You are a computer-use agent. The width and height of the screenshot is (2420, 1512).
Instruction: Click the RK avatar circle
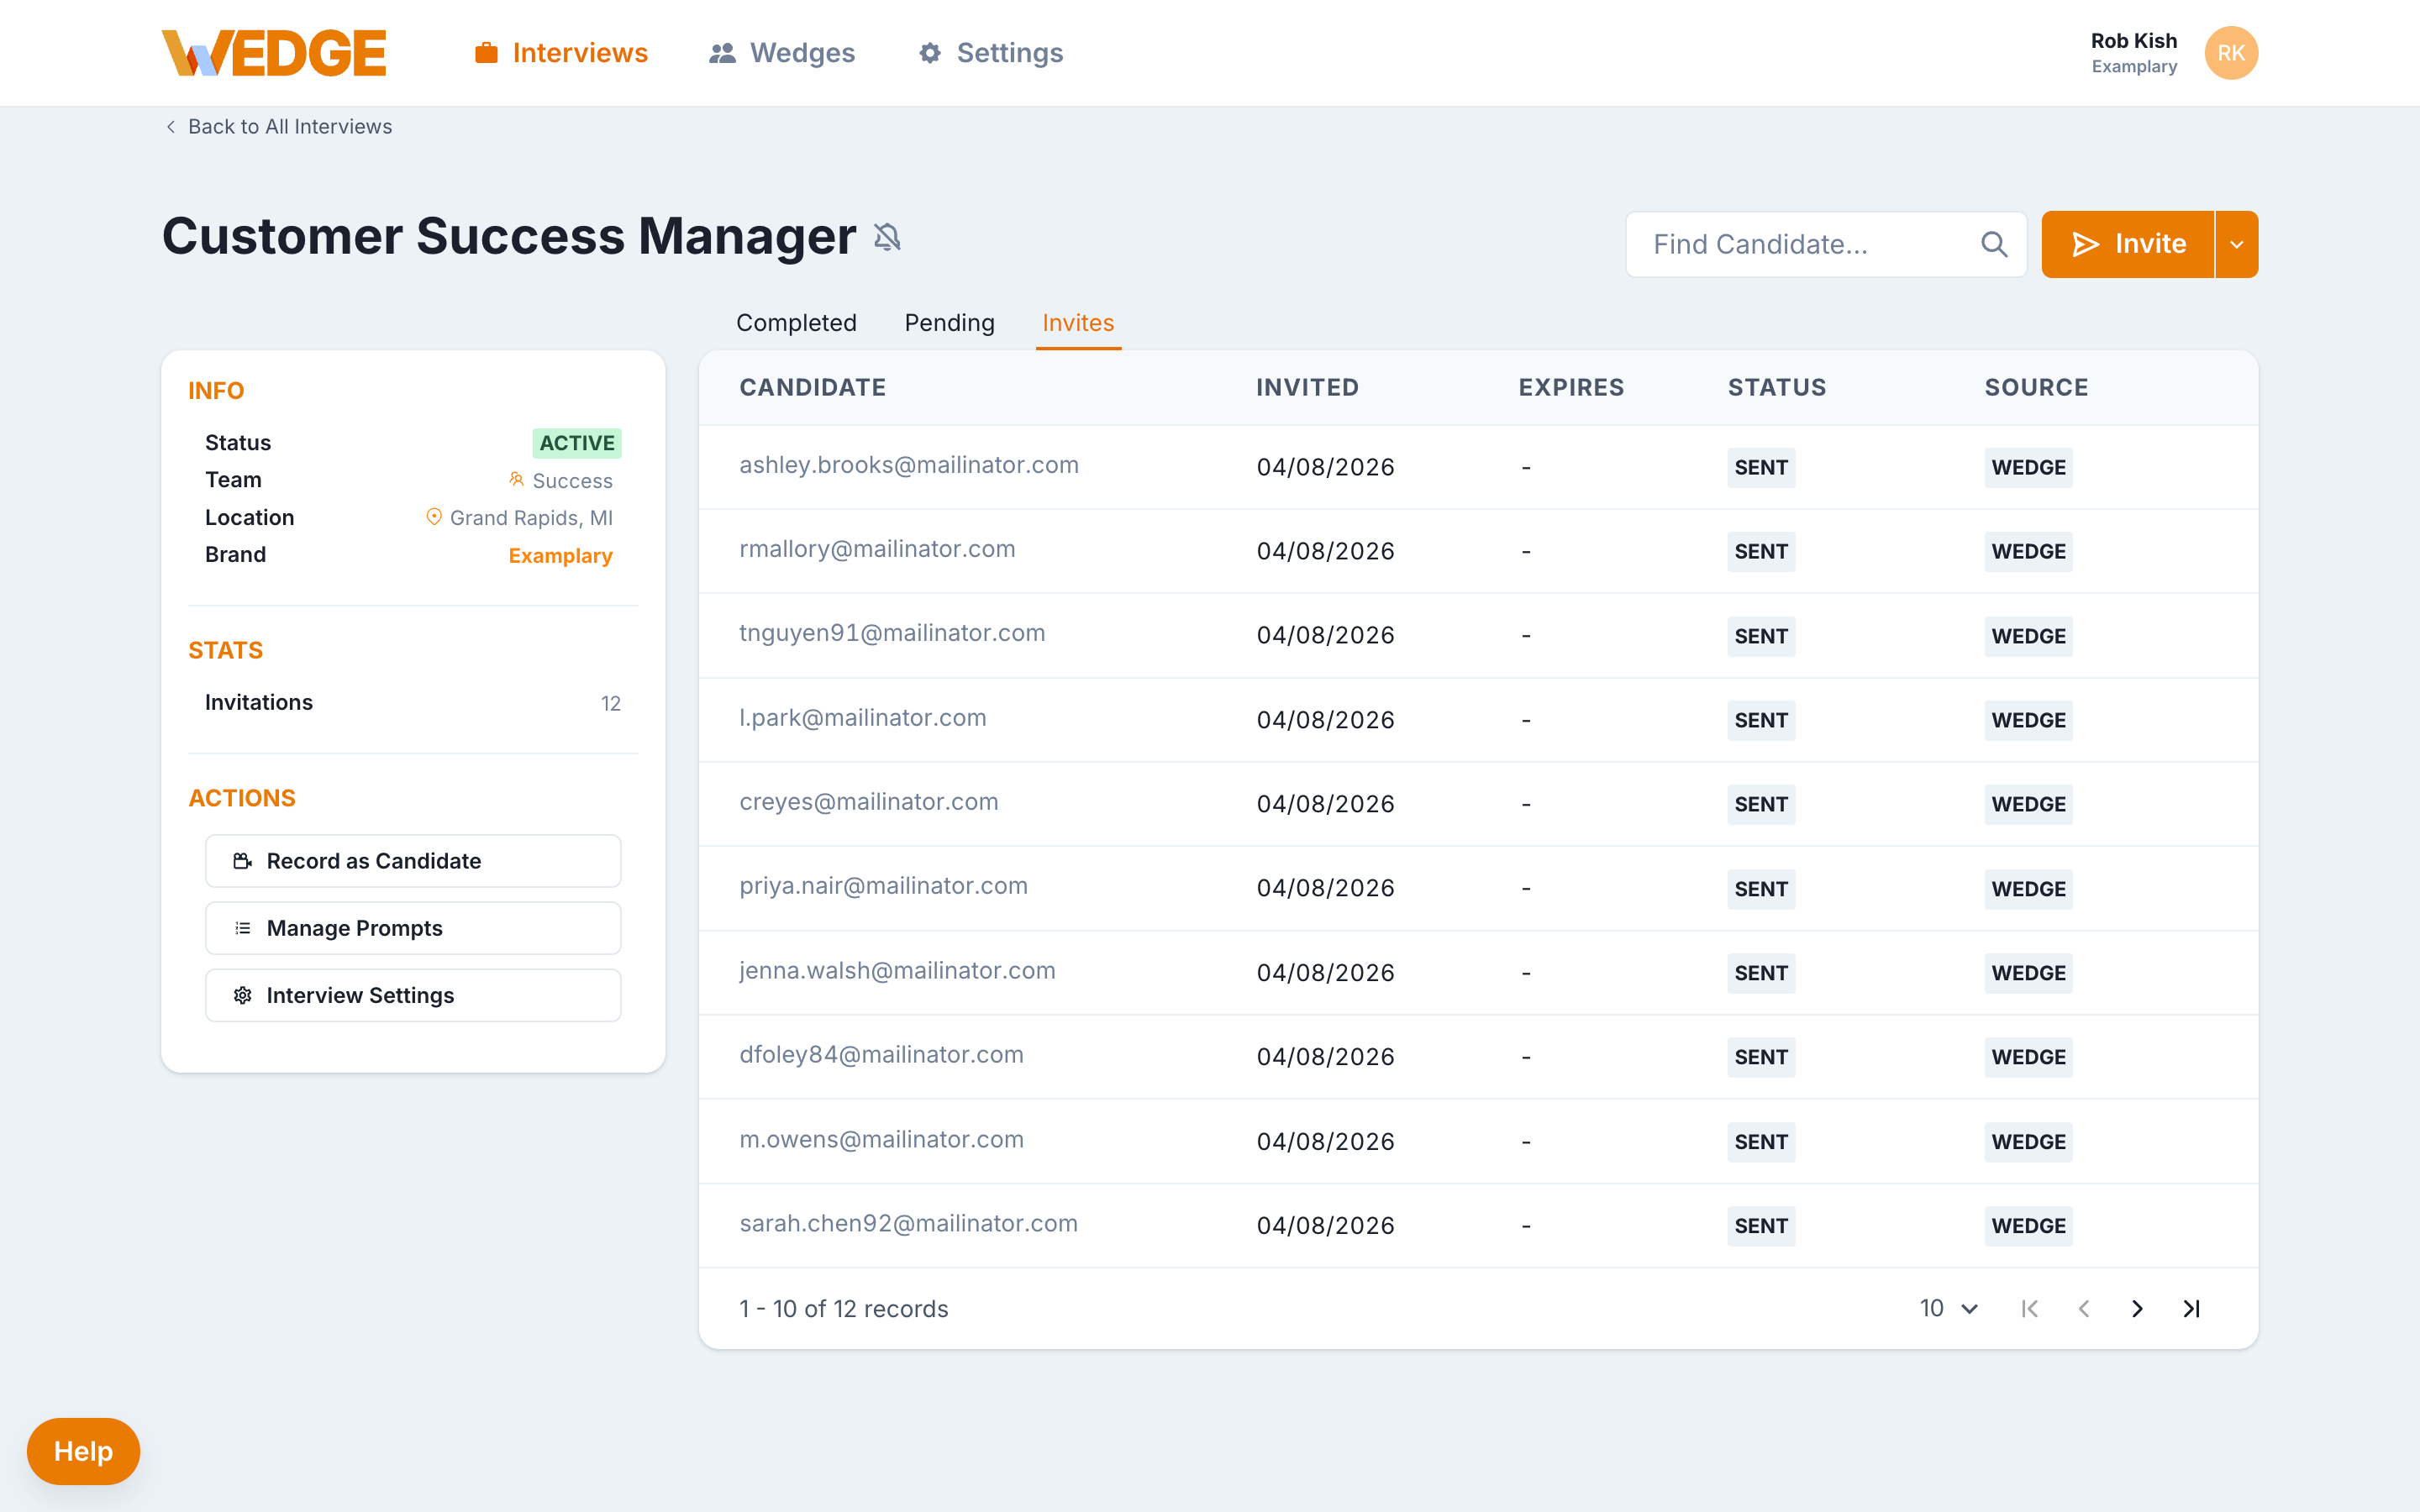[2231, 52]
